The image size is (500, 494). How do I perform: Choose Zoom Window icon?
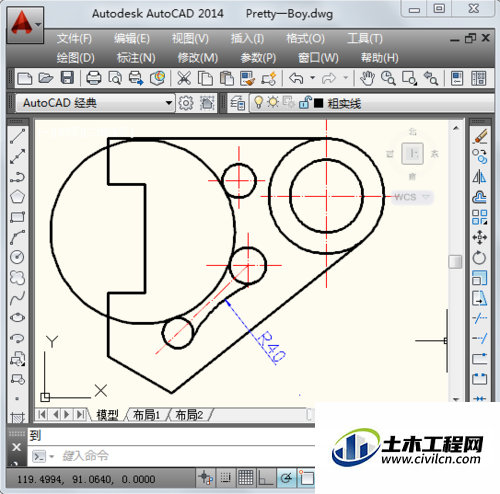coord(409,79)
